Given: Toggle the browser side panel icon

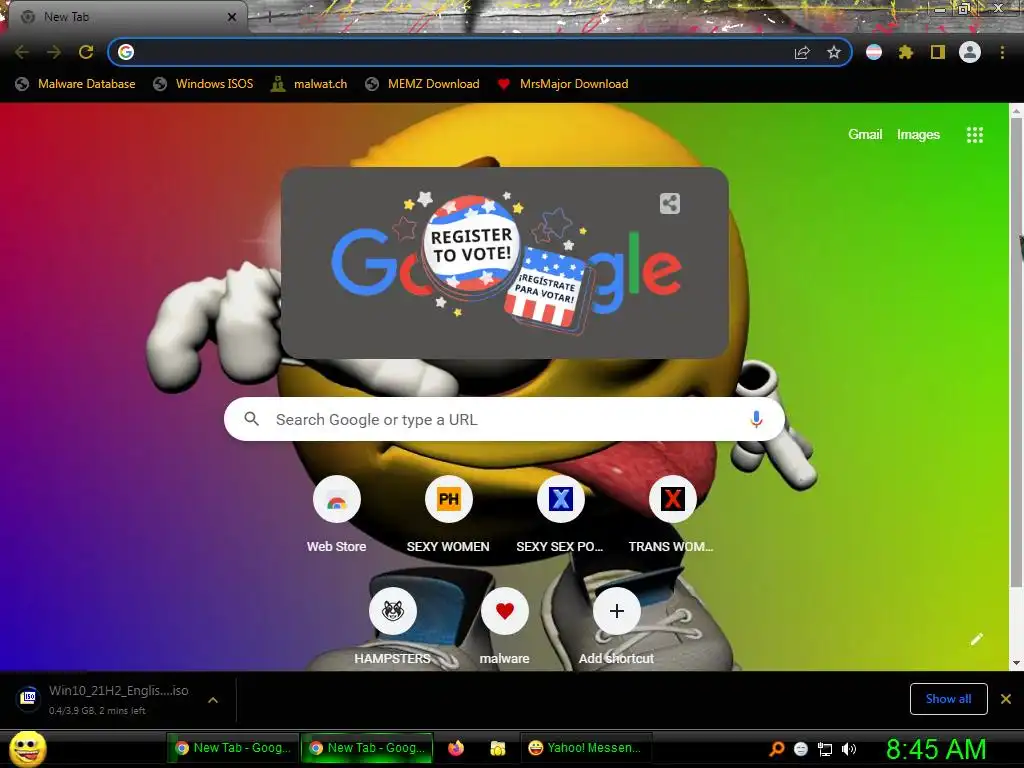Looking at the screenshot, I should 938,52.
